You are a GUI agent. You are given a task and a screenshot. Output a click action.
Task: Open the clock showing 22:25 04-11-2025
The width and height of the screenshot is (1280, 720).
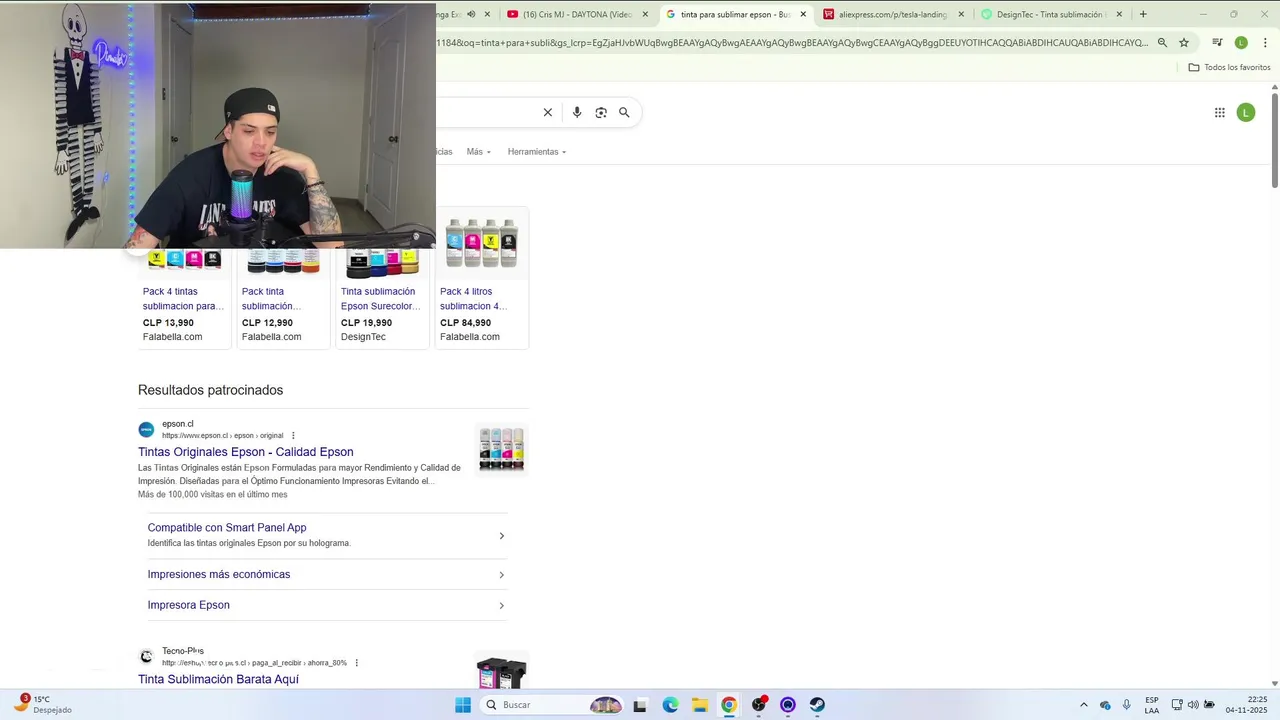coord(1247,705)
